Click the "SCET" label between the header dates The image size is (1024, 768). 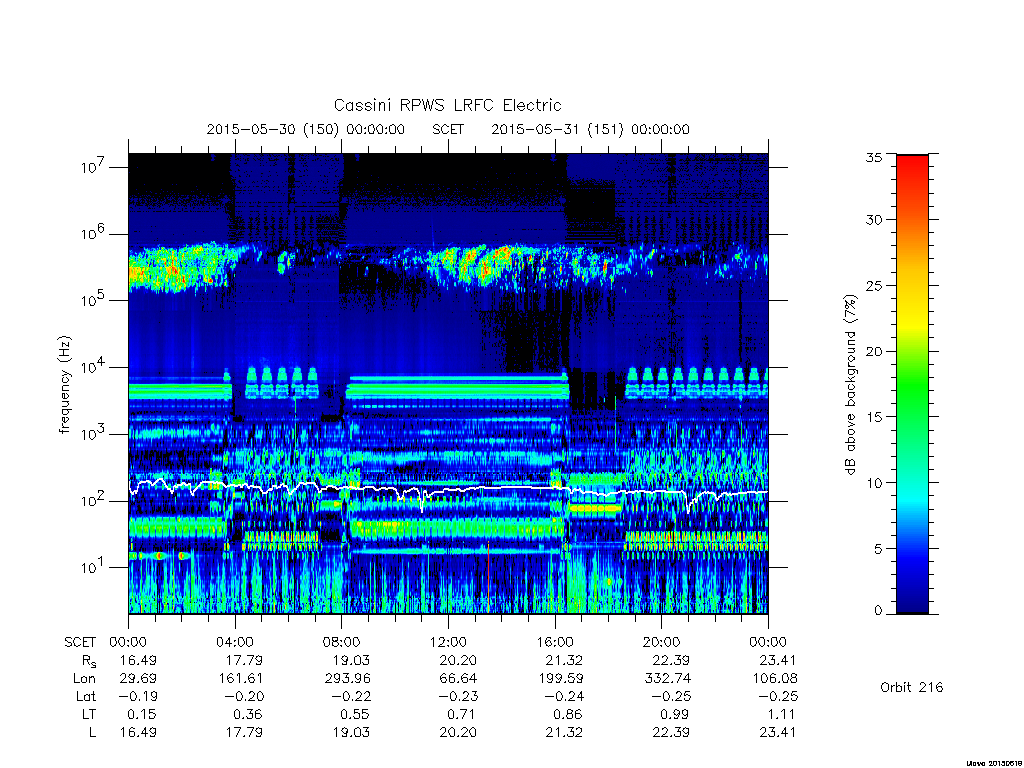click(x=448, y=129)
